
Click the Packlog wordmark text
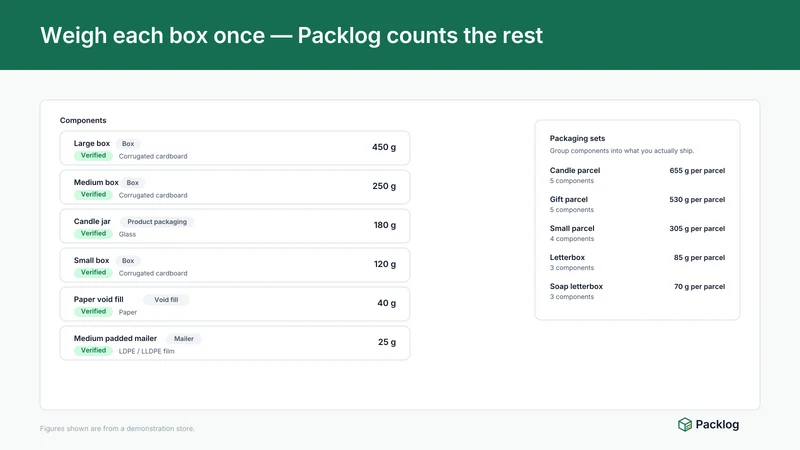(717, 424)
